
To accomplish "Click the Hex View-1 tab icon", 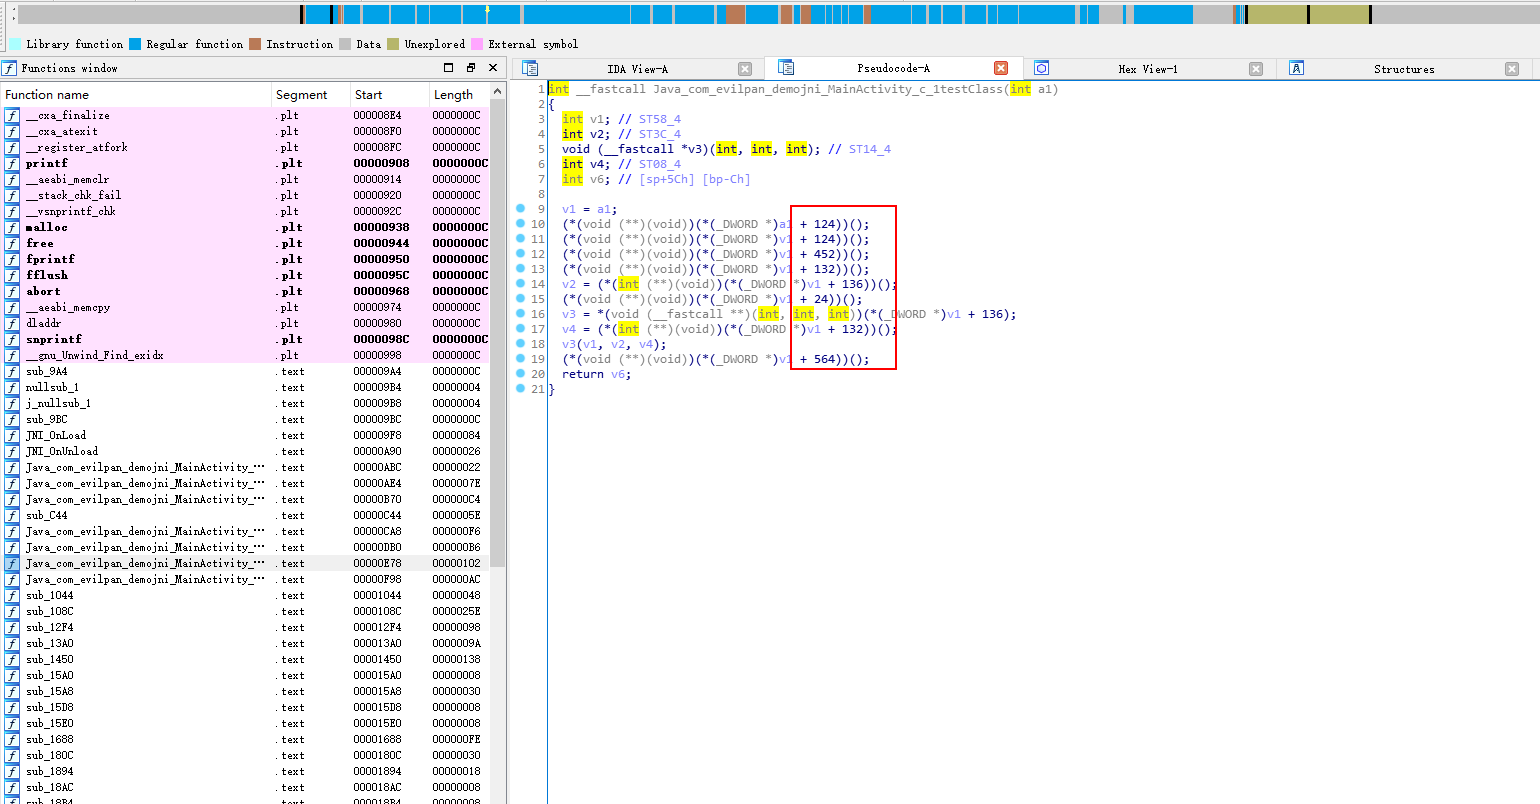I will pyautogui.click(x=1041, y=68).
